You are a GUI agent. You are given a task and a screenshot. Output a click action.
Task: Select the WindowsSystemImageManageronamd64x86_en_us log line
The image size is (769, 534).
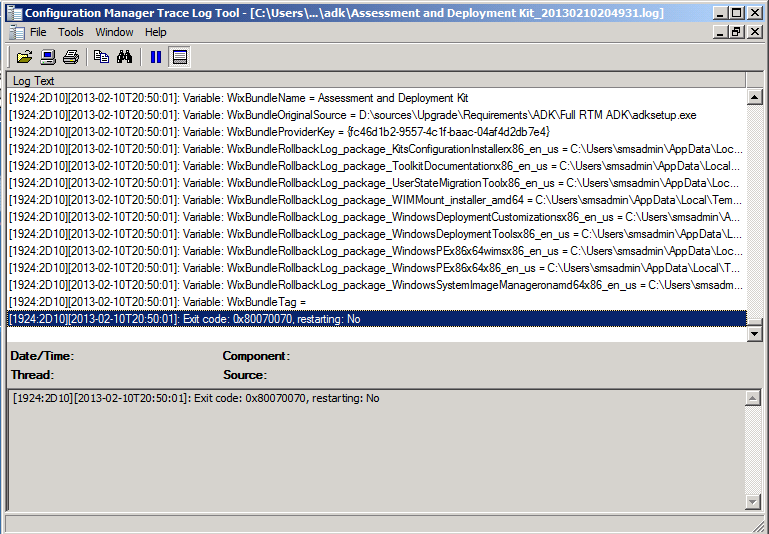pyautogui.click(x=377, y=285)
